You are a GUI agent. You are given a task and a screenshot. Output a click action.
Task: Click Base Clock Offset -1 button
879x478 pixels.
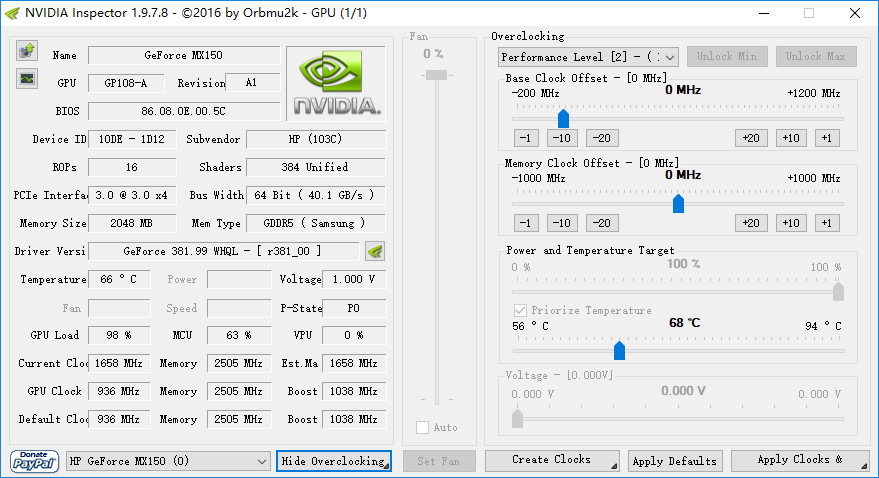pos(526,138)
